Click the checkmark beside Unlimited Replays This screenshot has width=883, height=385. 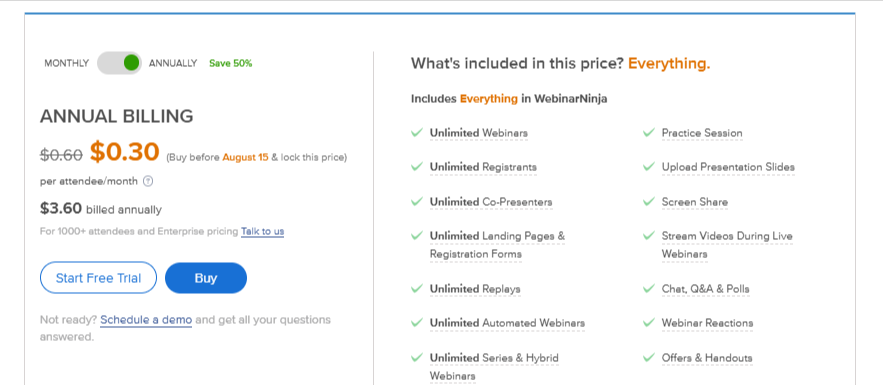click(x=417, y=289)
